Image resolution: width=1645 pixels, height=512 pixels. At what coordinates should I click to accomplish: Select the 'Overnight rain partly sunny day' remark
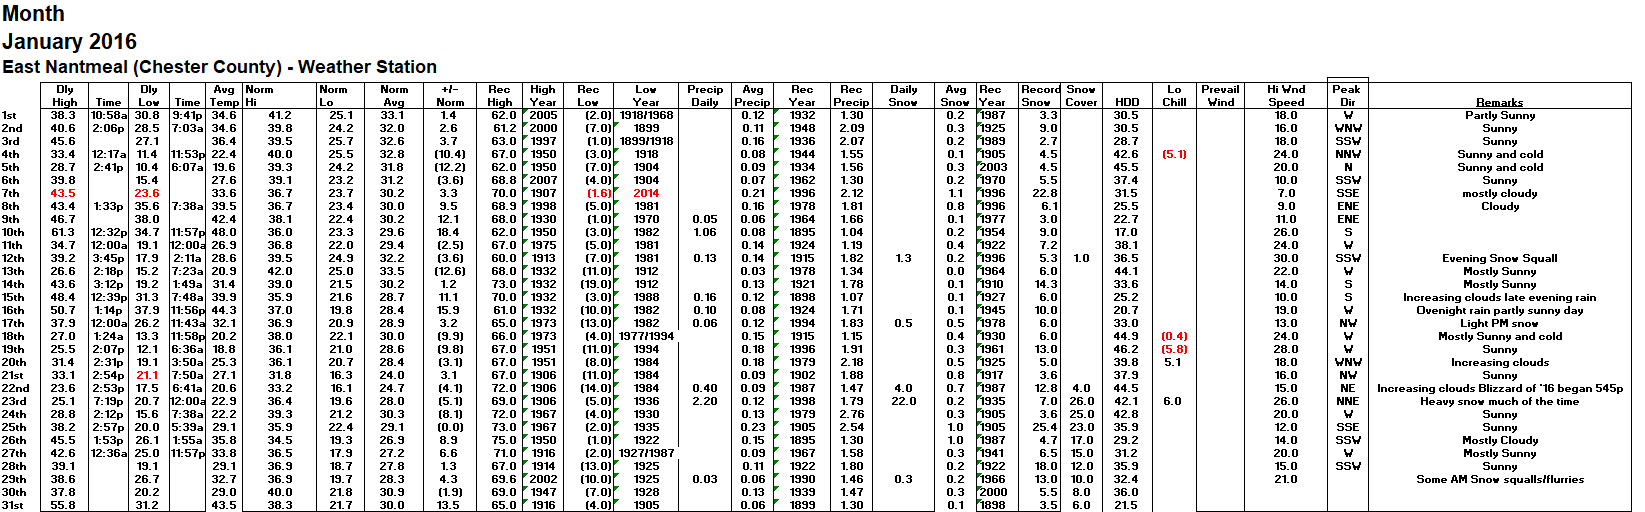(1499, 310)
